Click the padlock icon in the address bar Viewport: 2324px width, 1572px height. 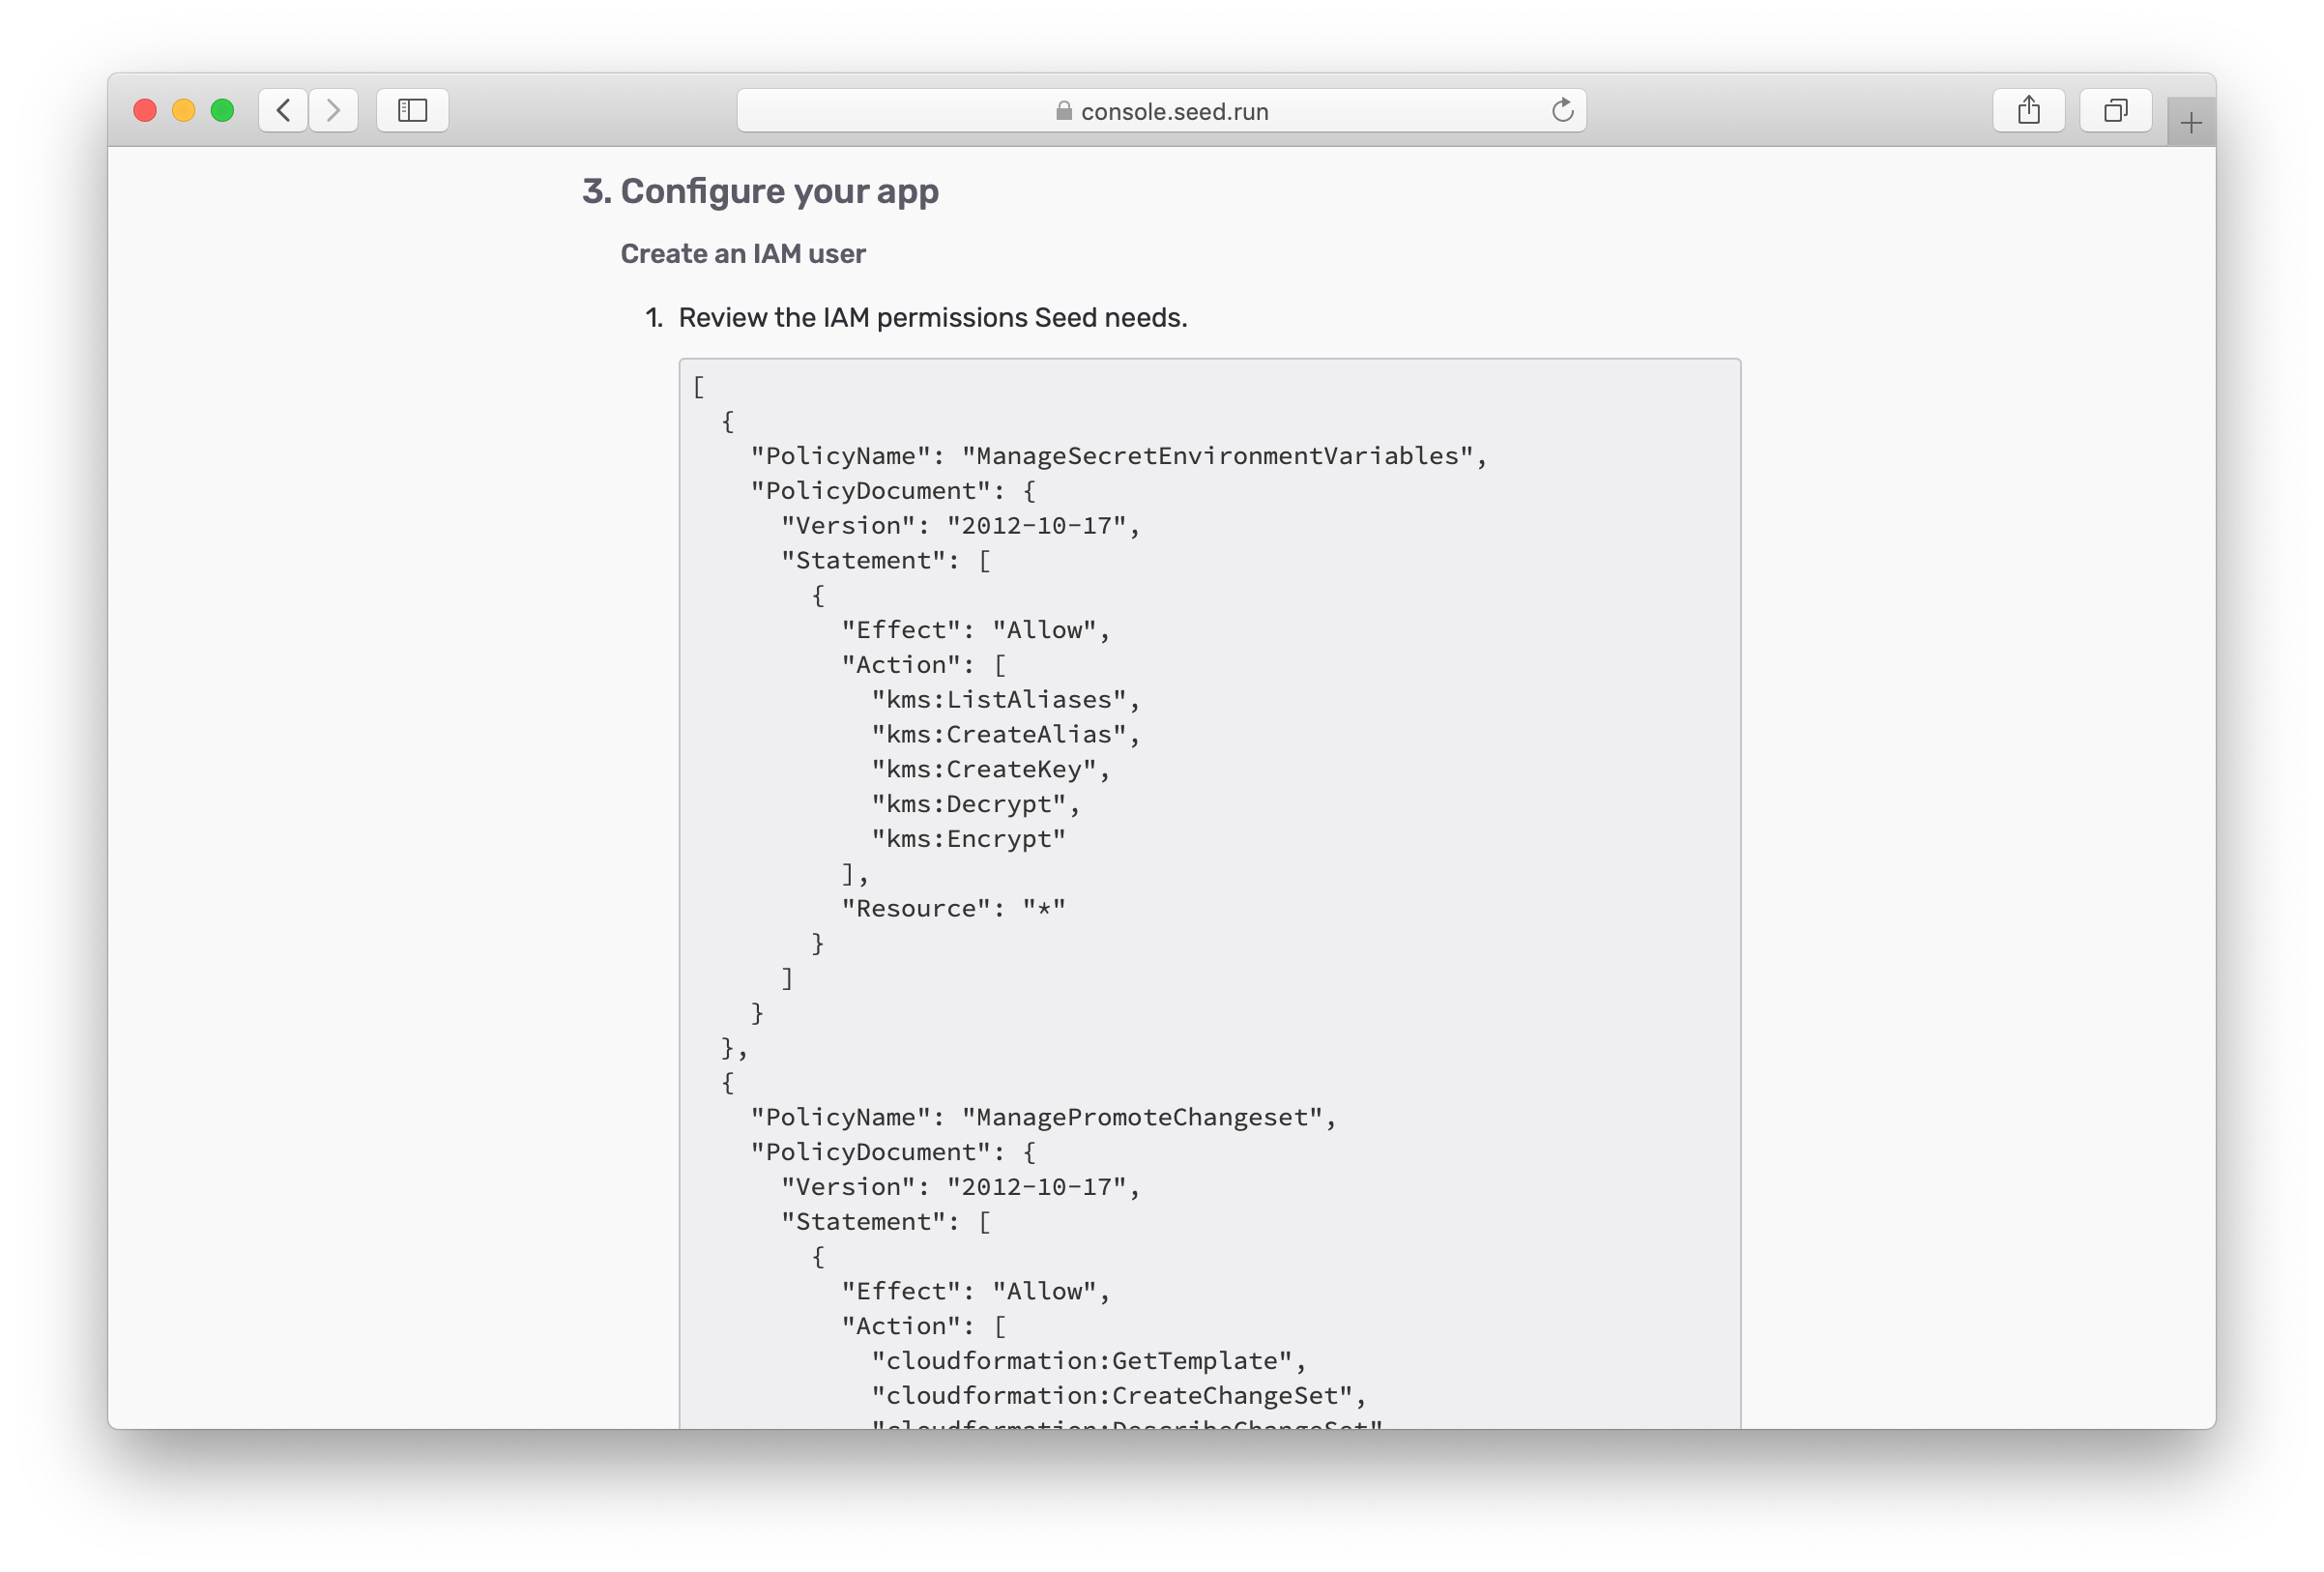[x=1064, y=111]
